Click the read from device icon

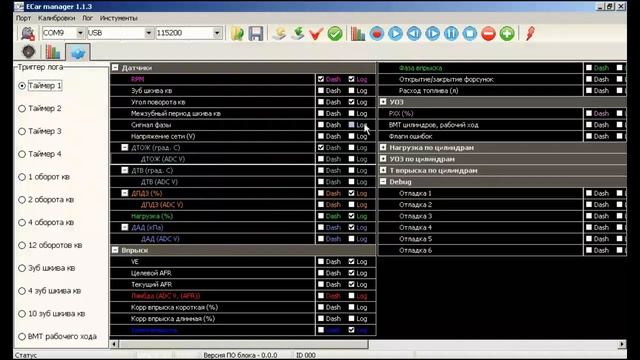(x=280, y=33)
